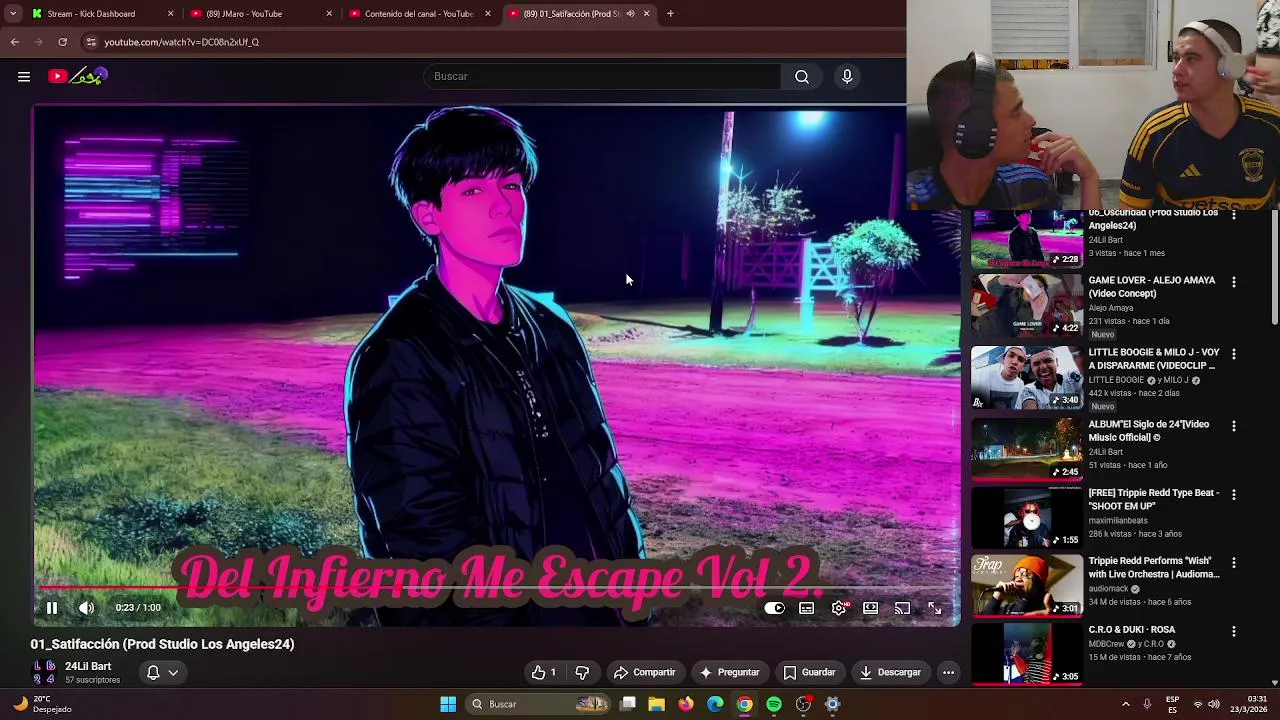
Task: Focus the Buscar search field on YouTube
Action: [602, 76]
